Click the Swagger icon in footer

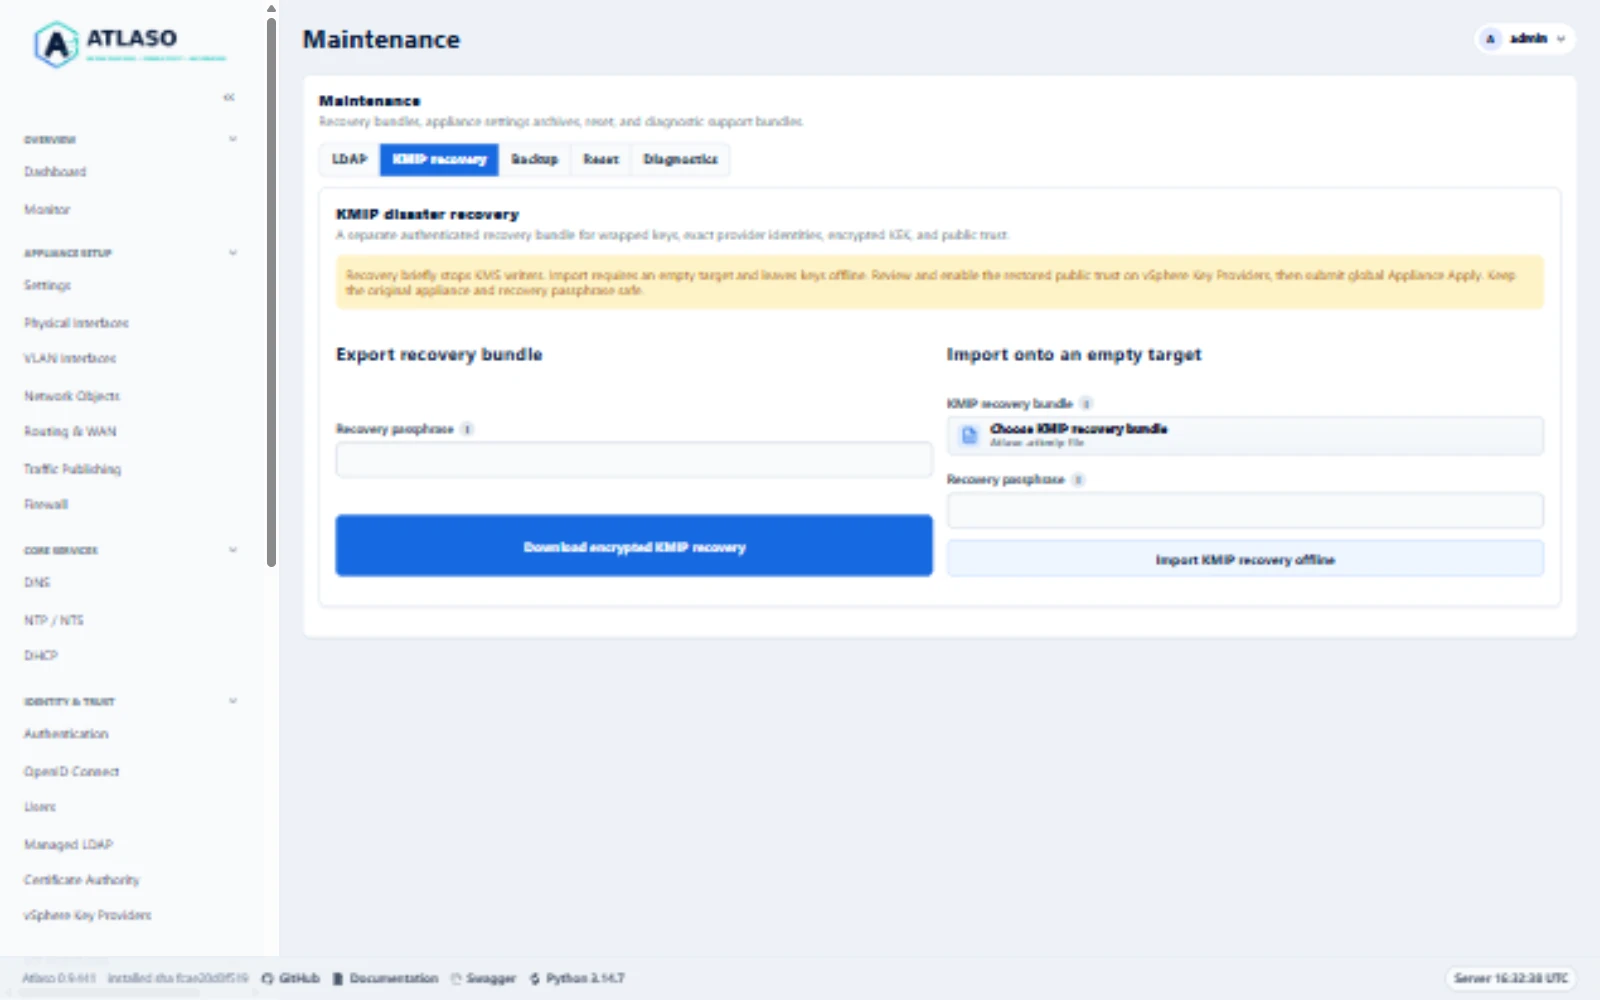456,978
